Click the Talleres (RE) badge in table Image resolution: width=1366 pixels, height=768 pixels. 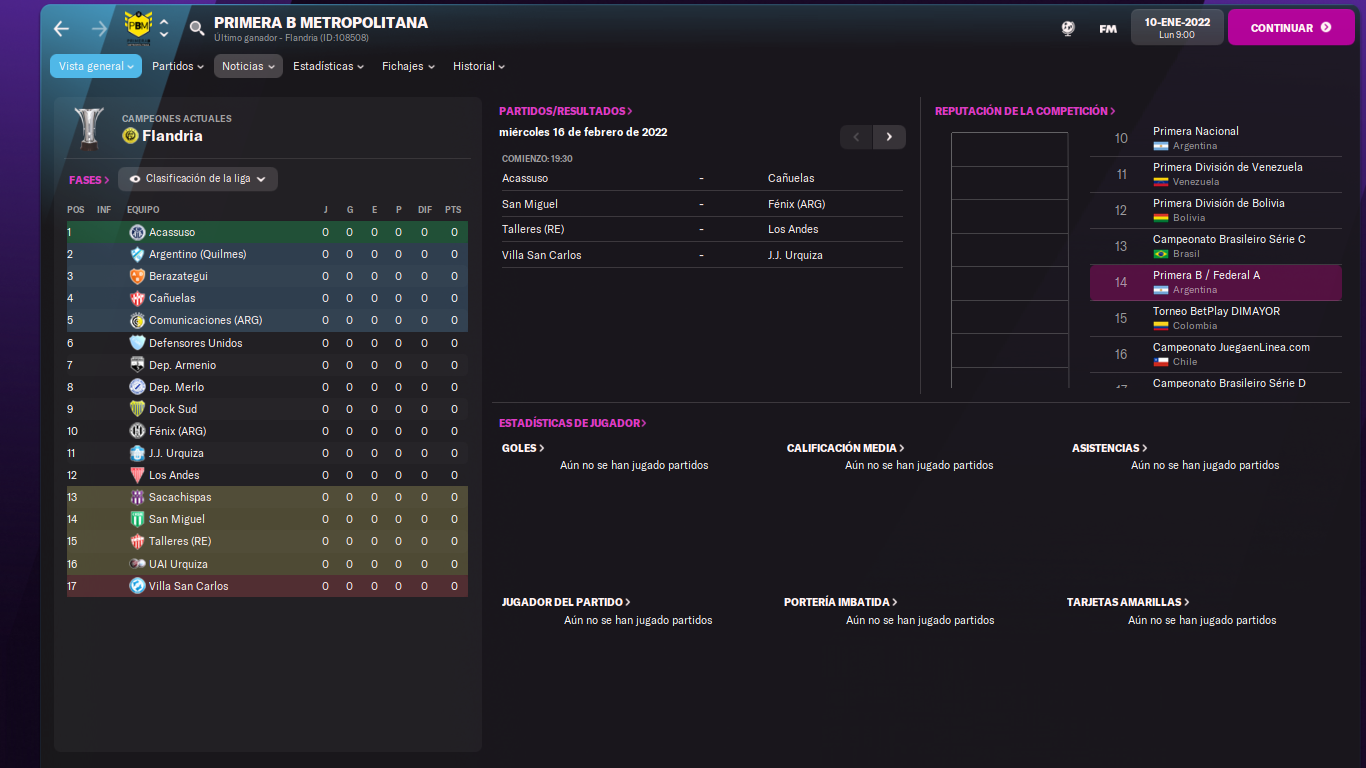coord(137,541)
